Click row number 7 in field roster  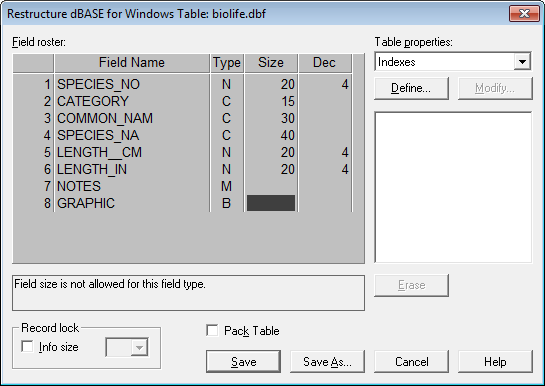pyautogui.click(x=47, y=186)
